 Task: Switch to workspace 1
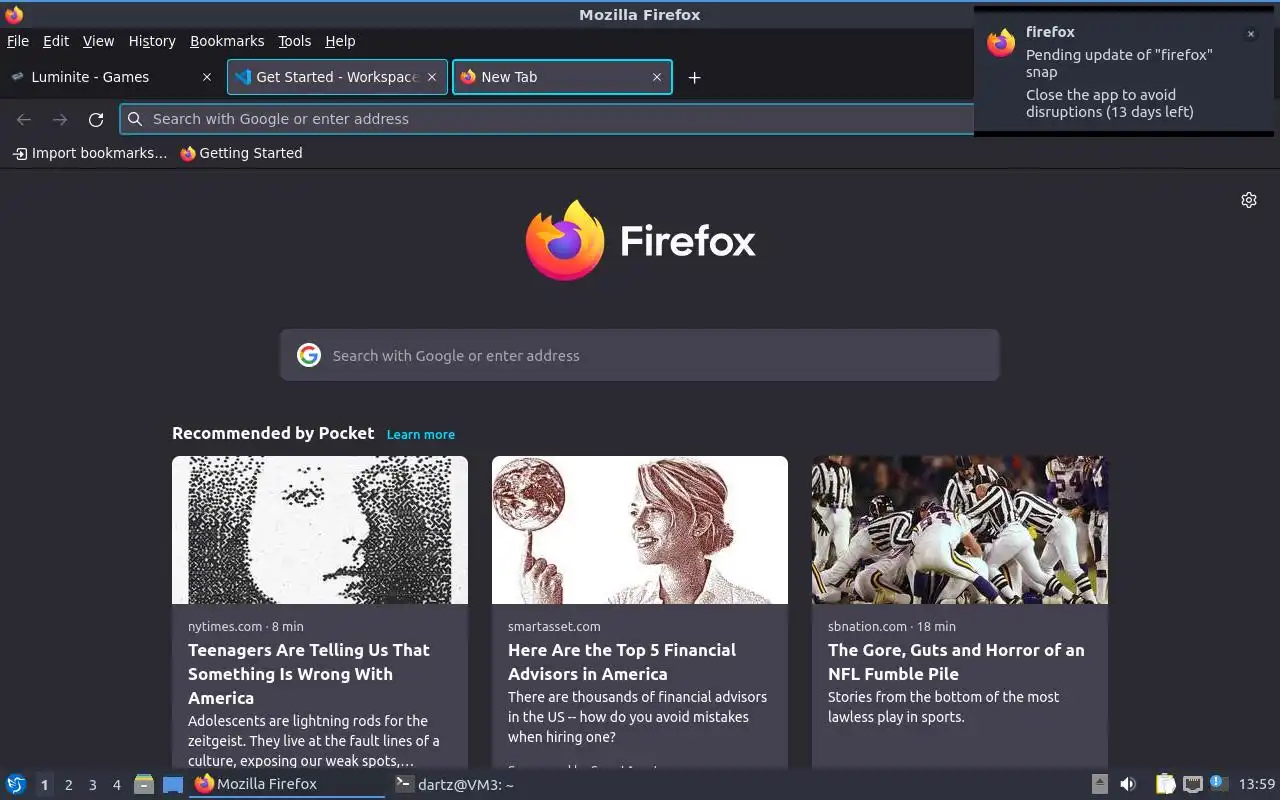44,785
